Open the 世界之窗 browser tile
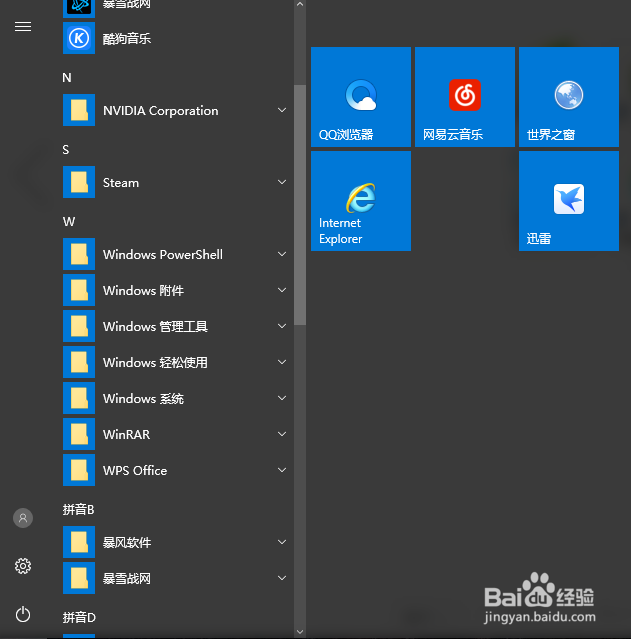The width and height of the screenshot is (631, 639). click(x=569, y=97)
